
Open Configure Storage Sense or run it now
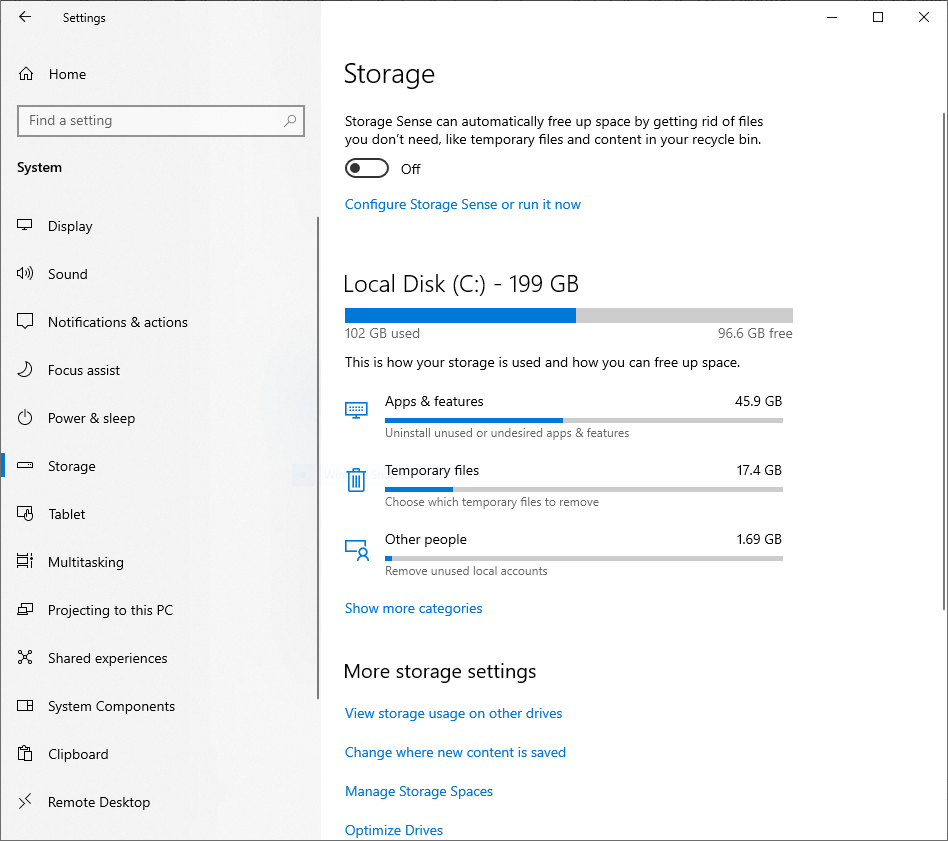pos(462,204)
